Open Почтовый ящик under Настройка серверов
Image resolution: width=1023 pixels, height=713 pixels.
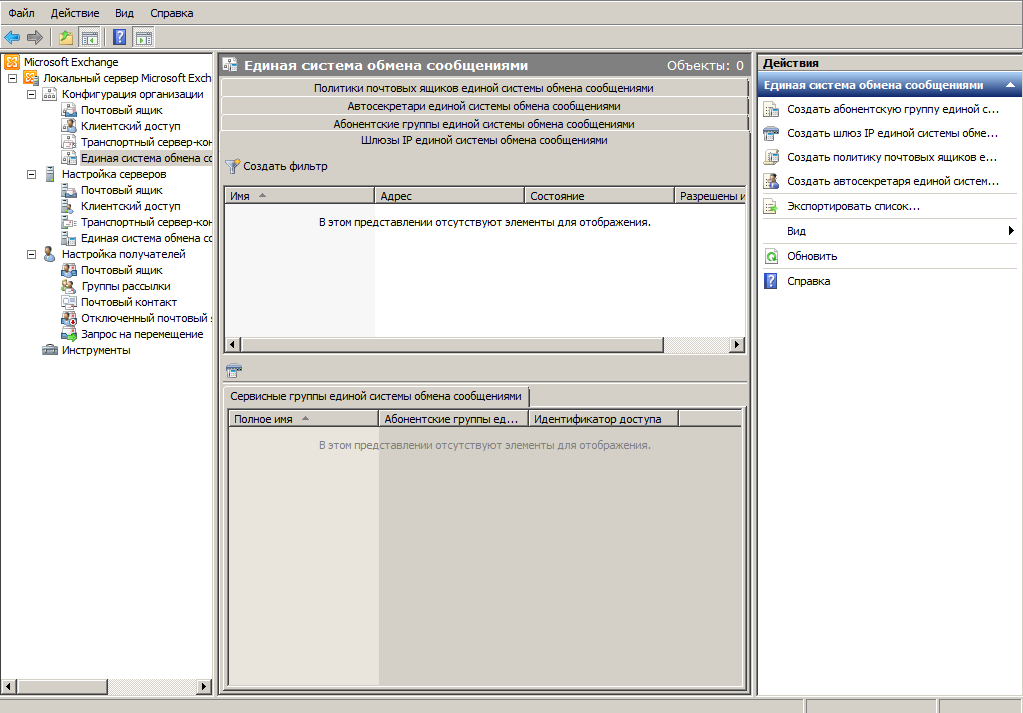121,190
